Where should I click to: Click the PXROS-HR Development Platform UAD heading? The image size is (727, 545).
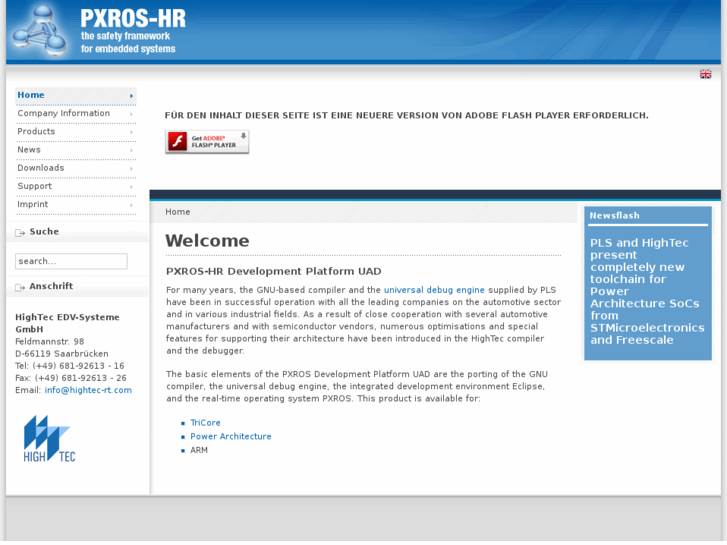pyautogui.click(x=274, y=271)
